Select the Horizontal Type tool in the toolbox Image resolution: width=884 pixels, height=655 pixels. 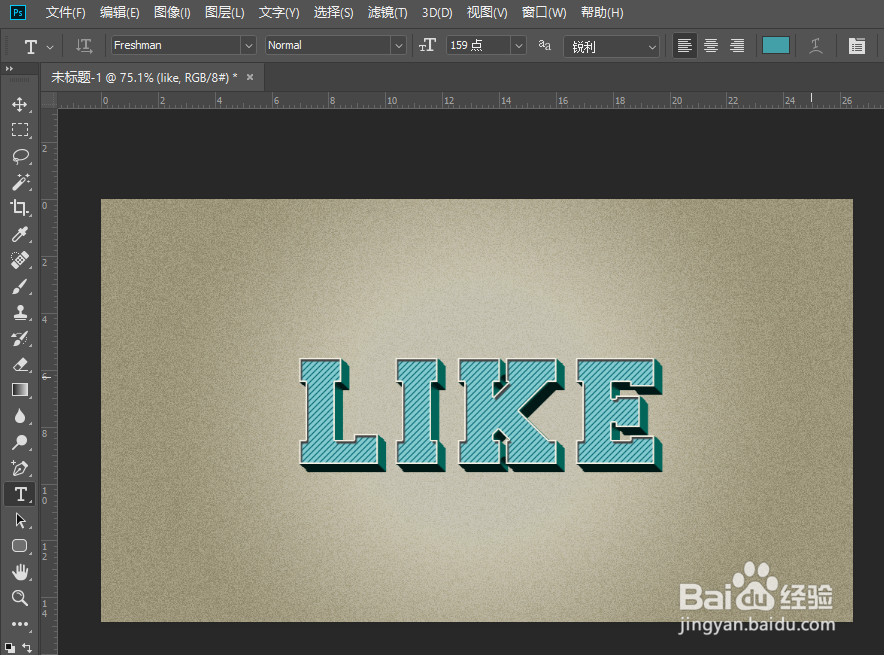(20, 494)
